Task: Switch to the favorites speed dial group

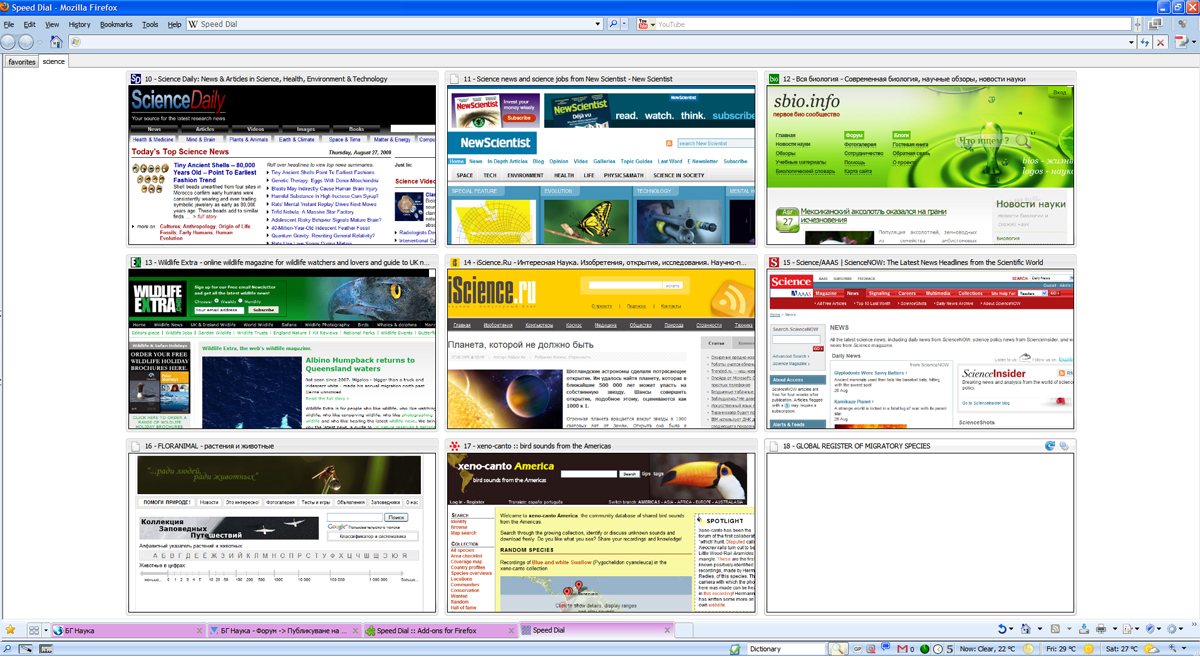Action: tap(22, 61)
